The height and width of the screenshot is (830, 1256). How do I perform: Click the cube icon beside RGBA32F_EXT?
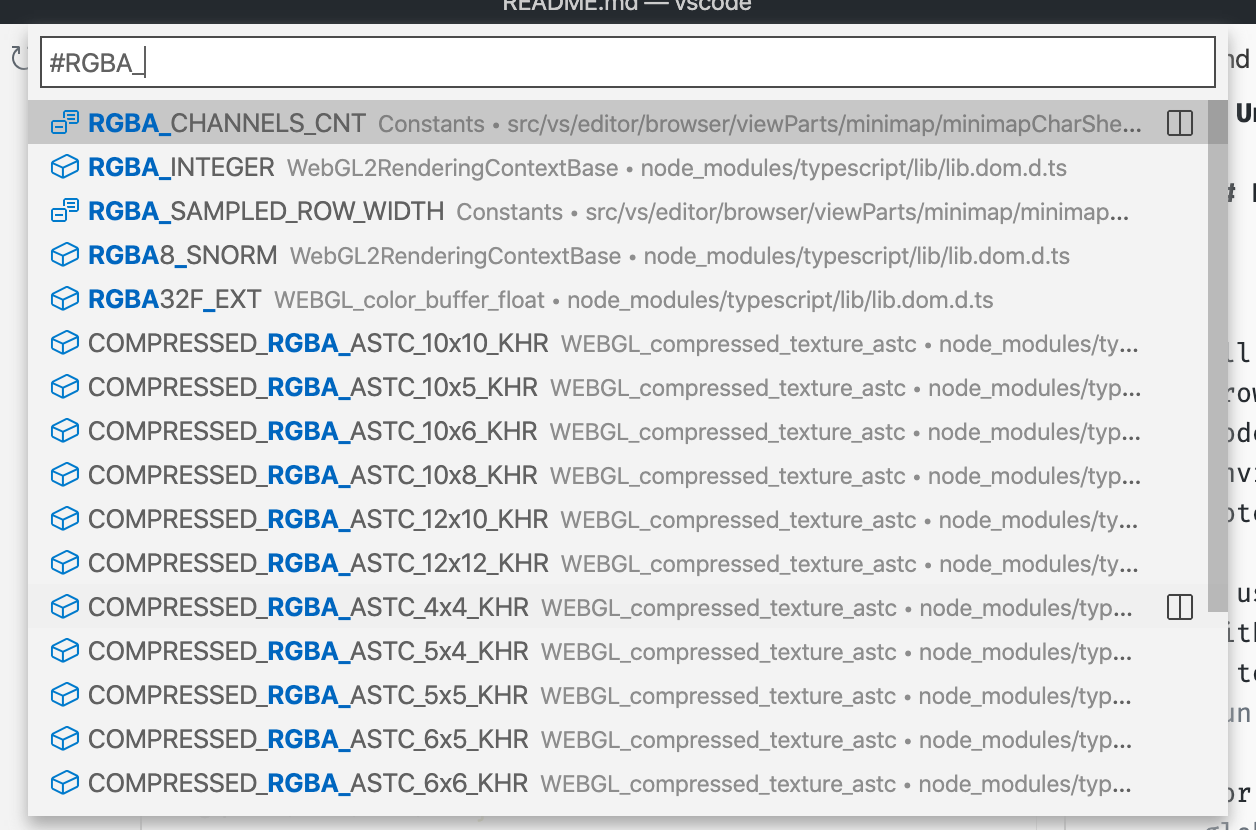pos(63,299)
